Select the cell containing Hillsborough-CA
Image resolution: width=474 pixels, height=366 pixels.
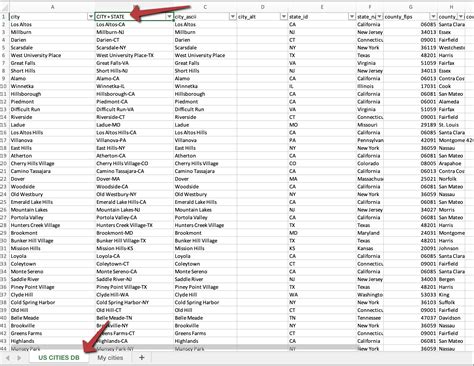click(134, 94)
